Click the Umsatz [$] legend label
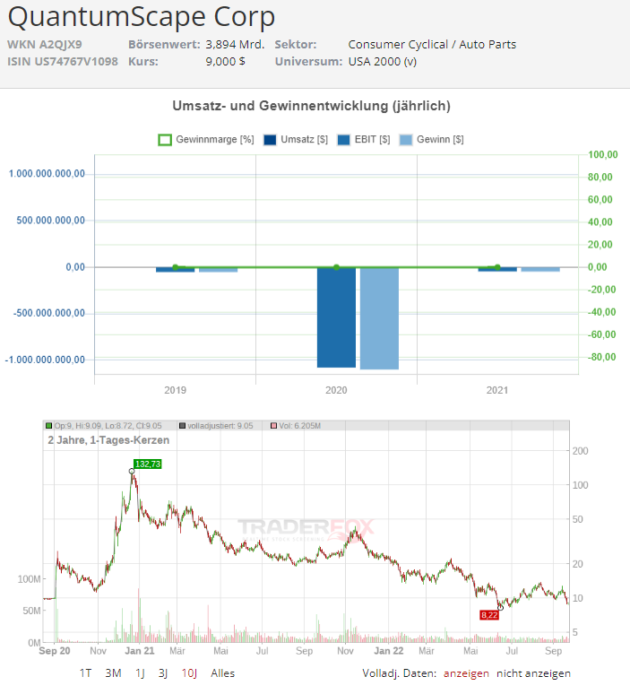This screenshot has height=694, width=630. [304, 139]
